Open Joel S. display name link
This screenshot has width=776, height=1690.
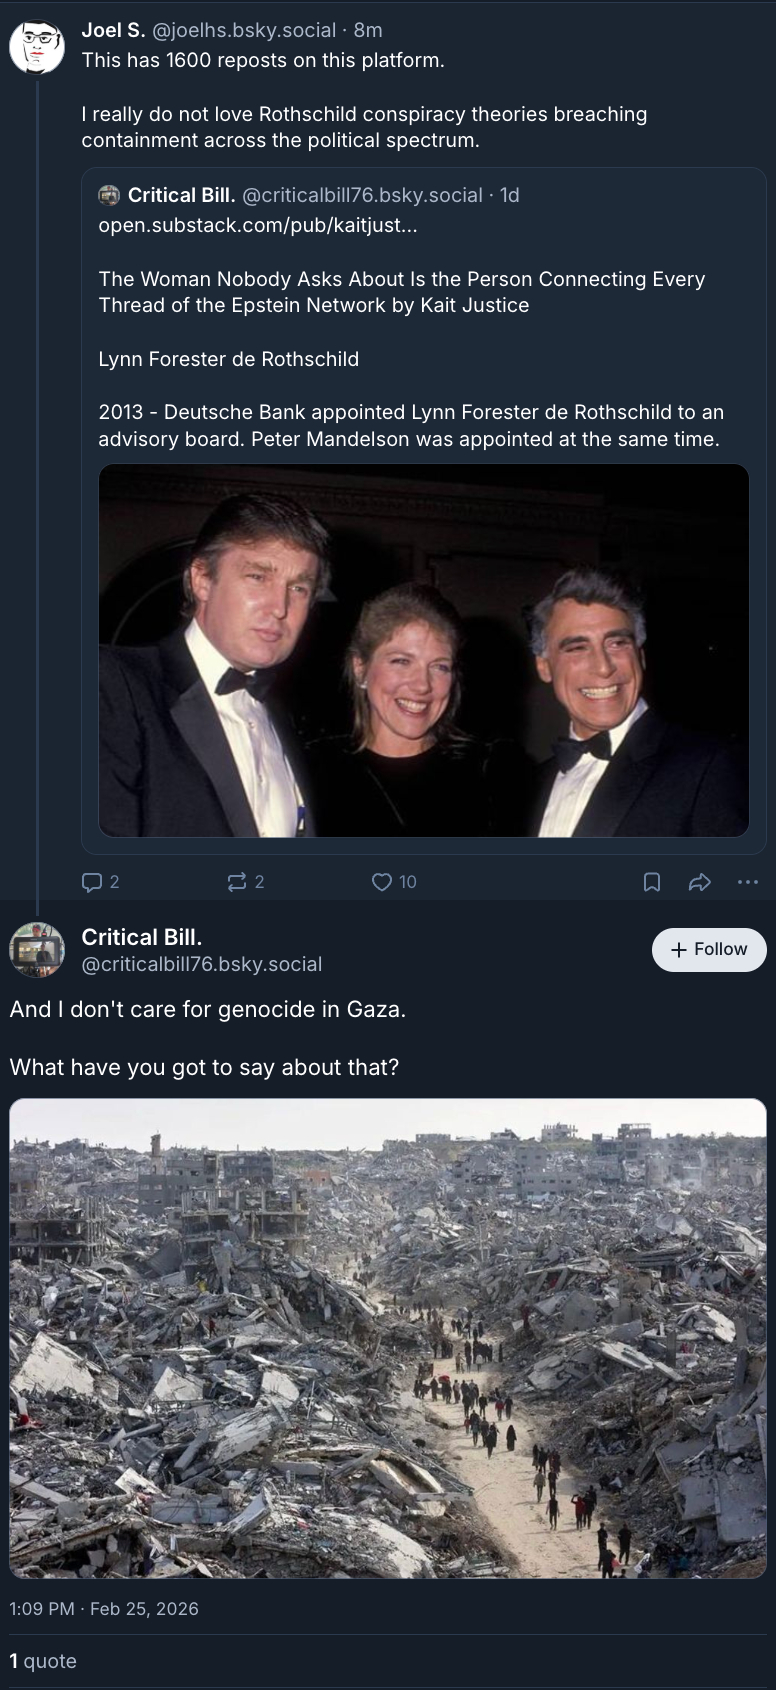tap(113, 31)
